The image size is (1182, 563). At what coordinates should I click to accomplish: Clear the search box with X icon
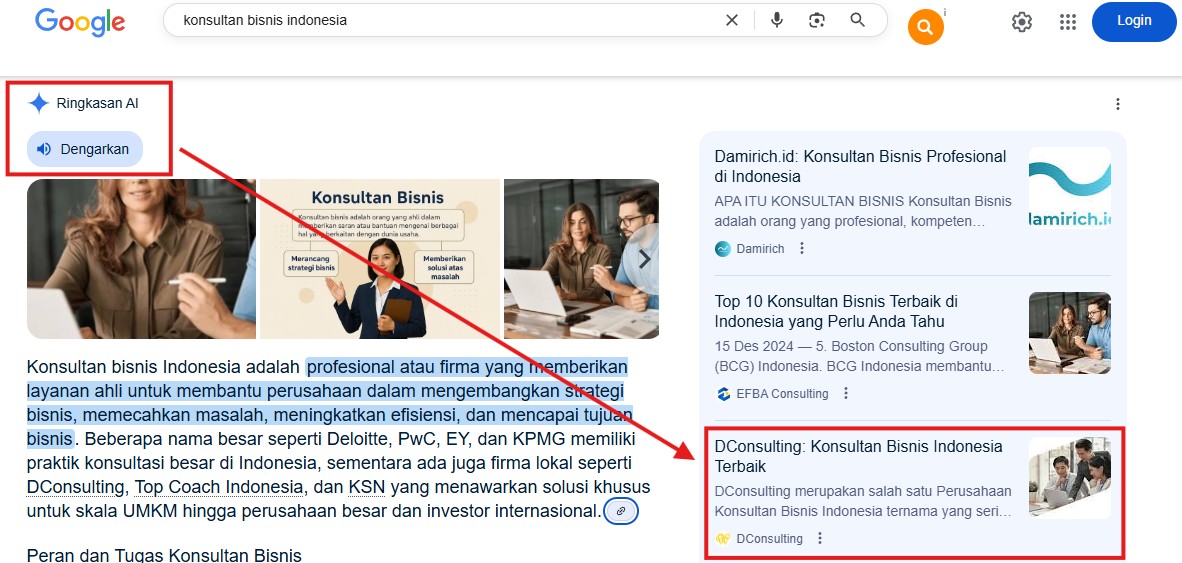(731, 20)
